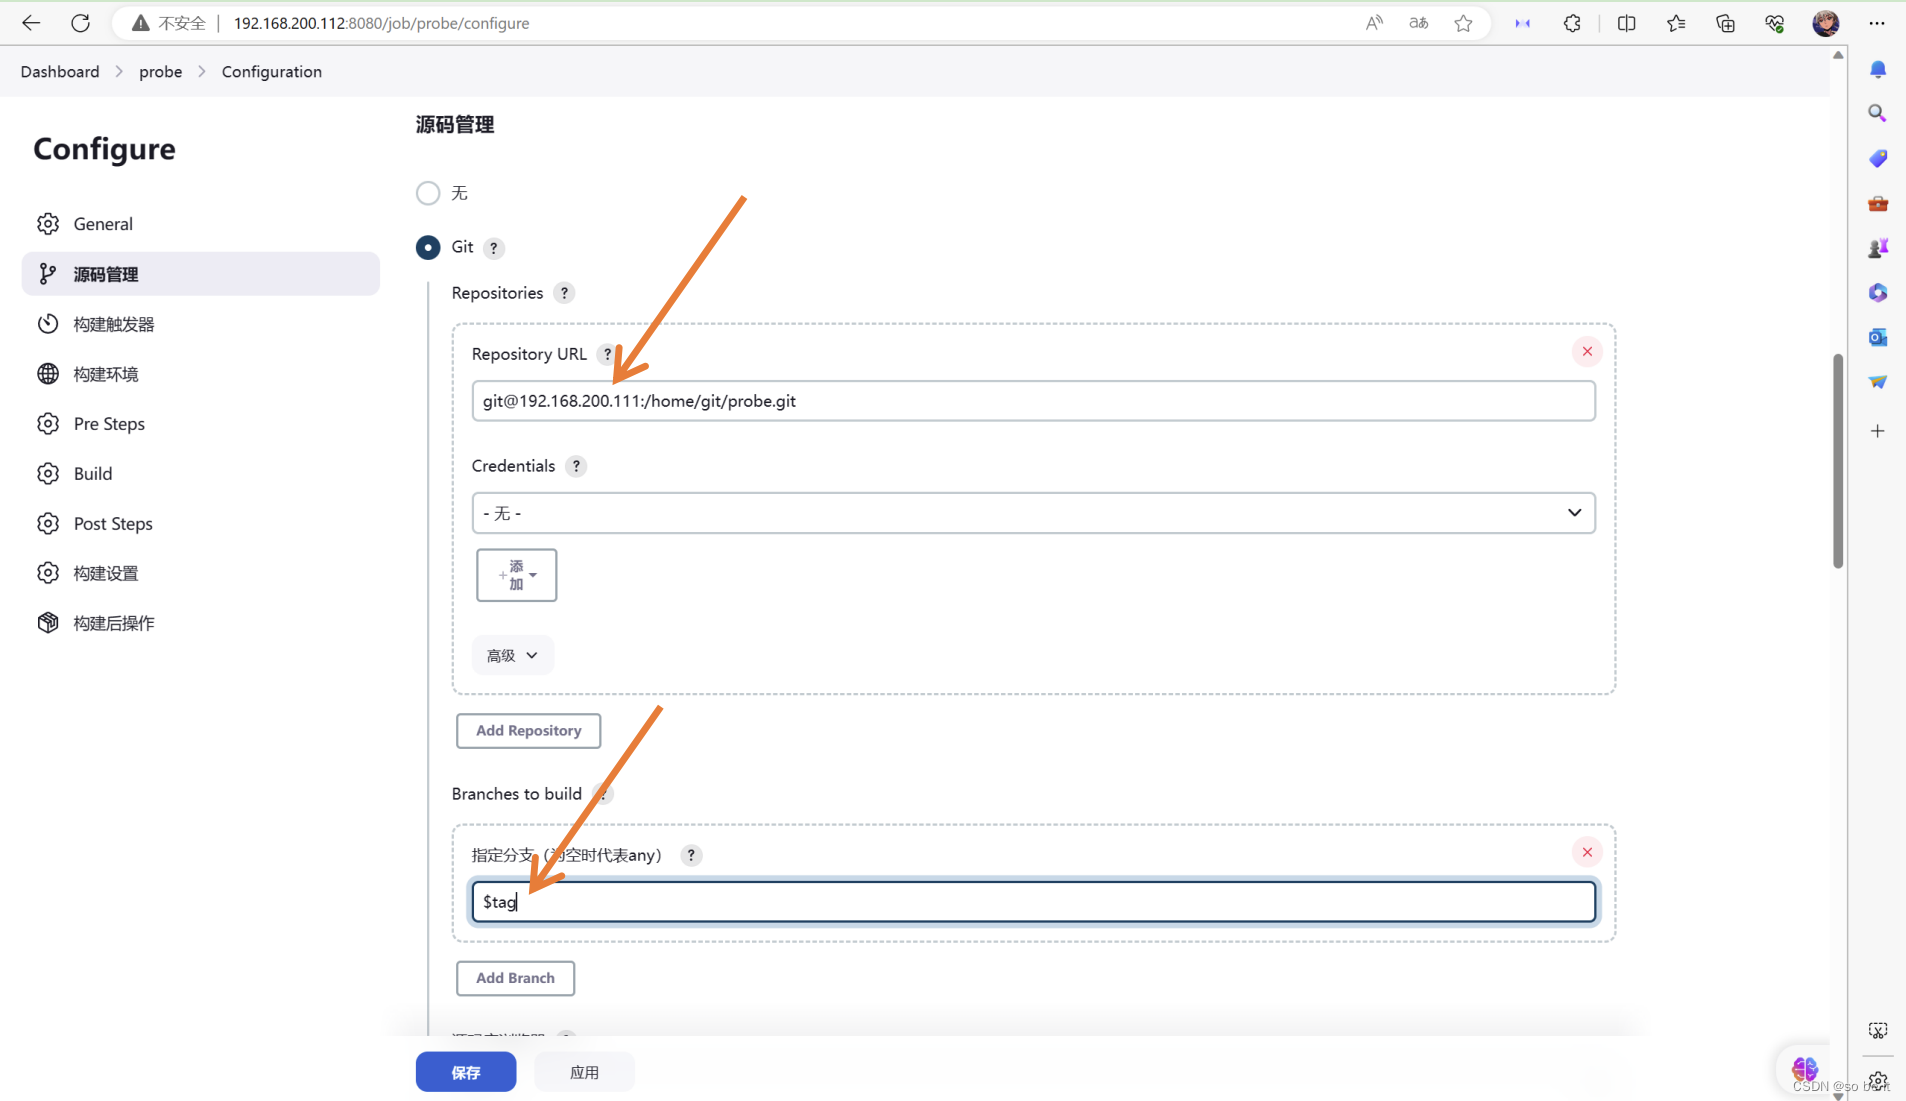Open the favorites list icon
The height and width of the screenshot is (1101, 1906).
point(1676,23)
